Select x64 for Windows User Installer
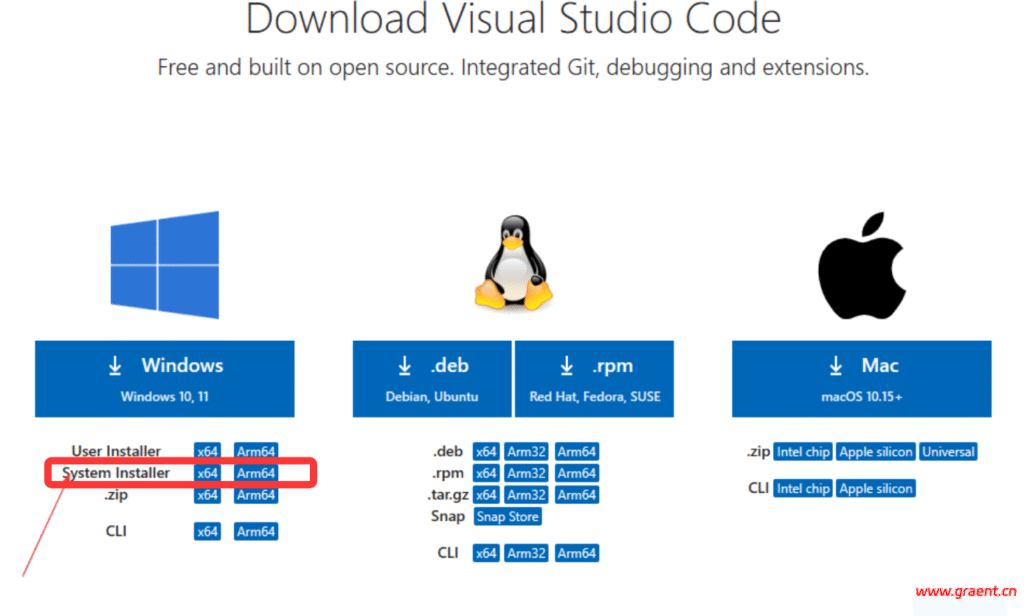 207,452
